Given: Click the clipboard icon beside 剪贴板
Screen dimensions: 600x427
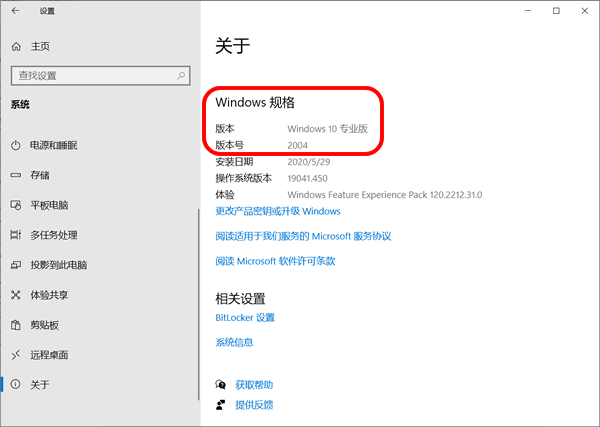Looking at the screenshot, I should (16, 325).
